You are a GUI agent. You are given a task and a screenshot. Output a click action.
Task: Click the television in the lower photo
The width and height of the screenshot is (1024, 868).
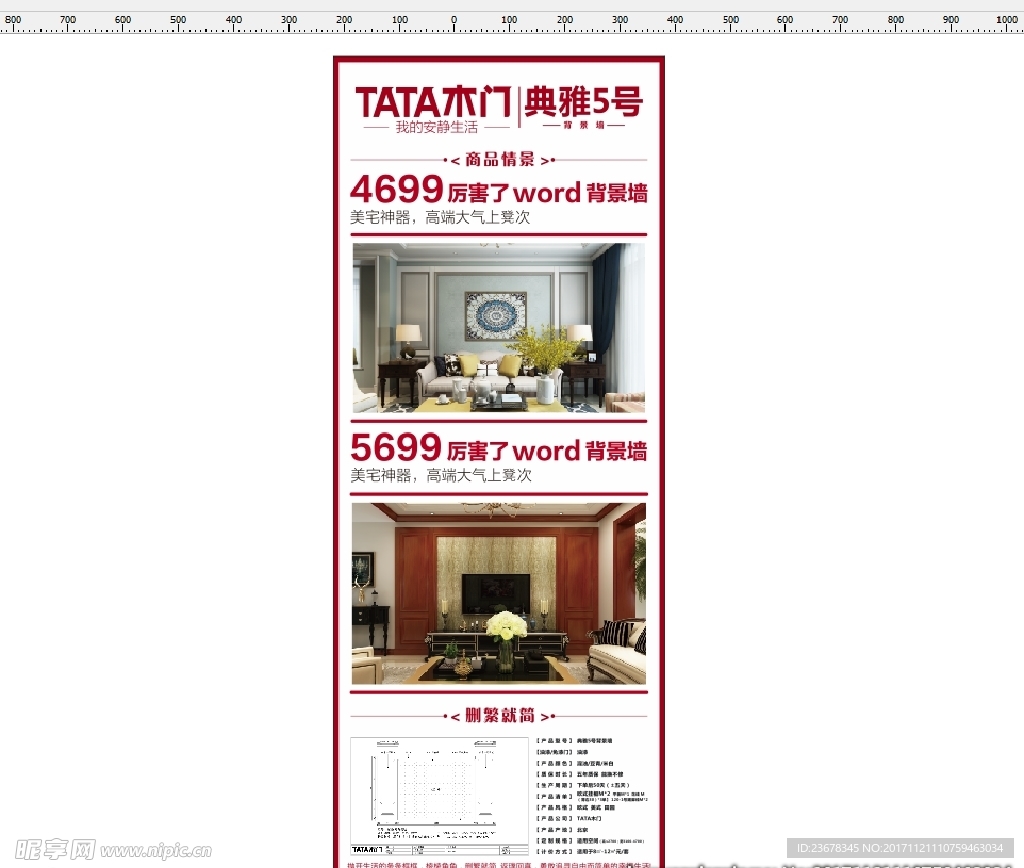click(x=495, y=593)
